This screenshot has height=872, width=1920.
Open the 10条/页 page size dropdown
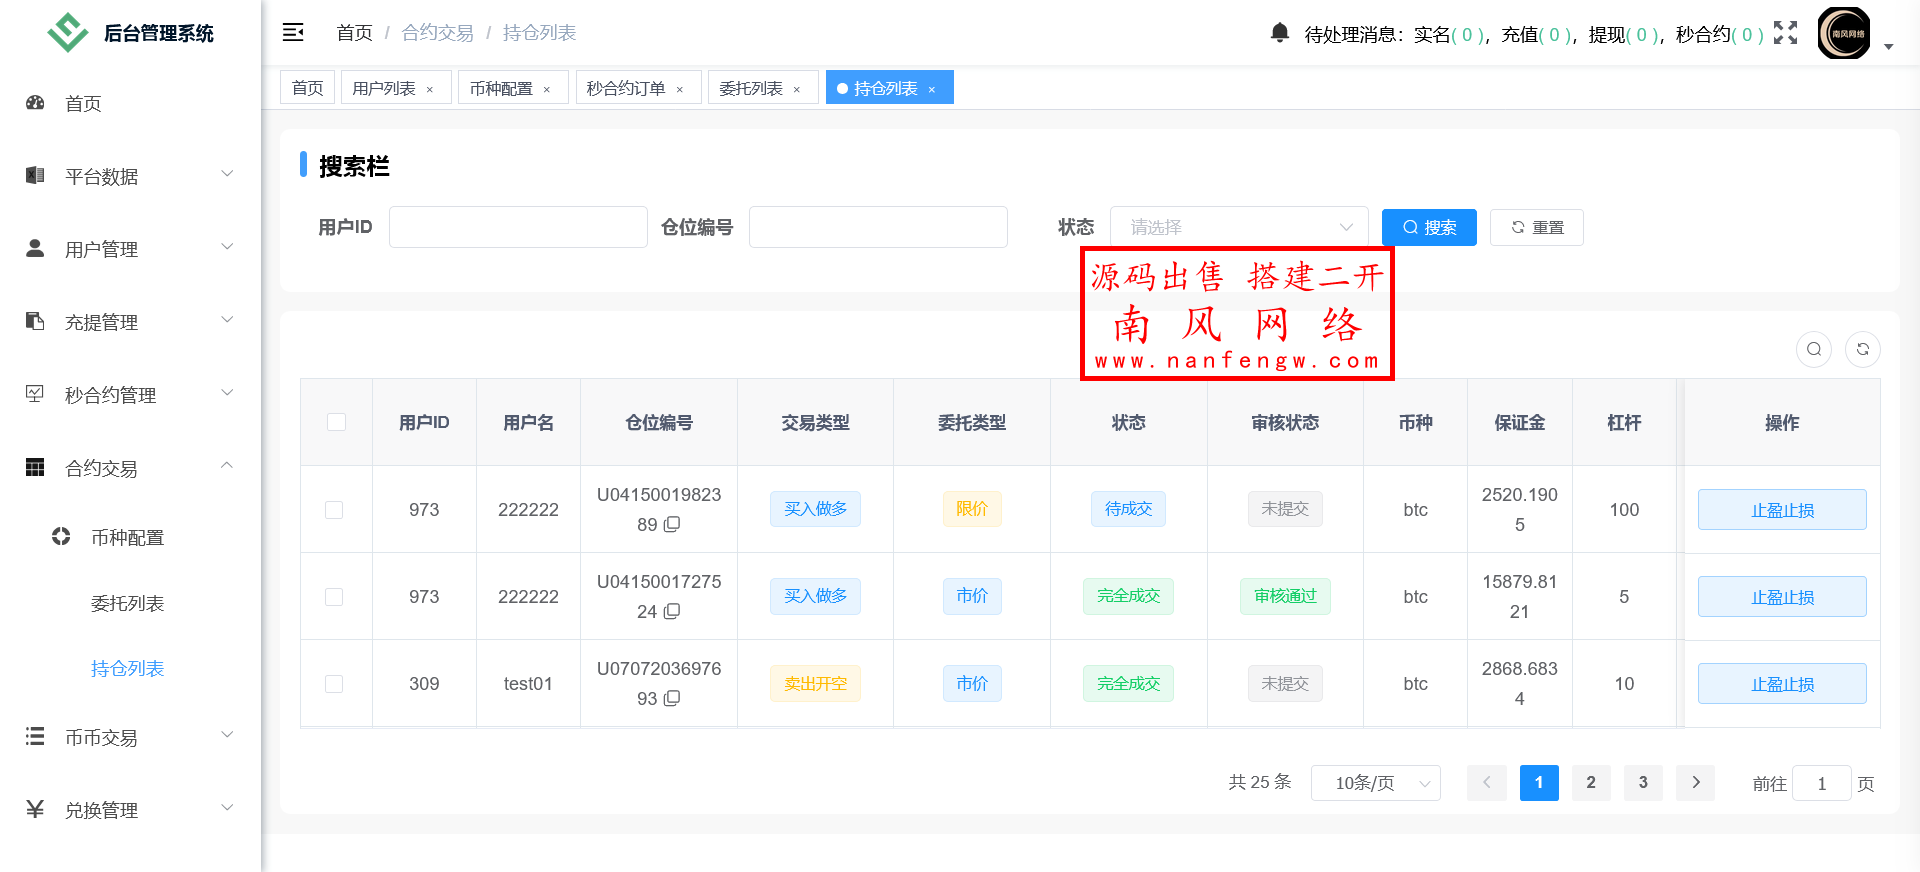[1375, 783]
